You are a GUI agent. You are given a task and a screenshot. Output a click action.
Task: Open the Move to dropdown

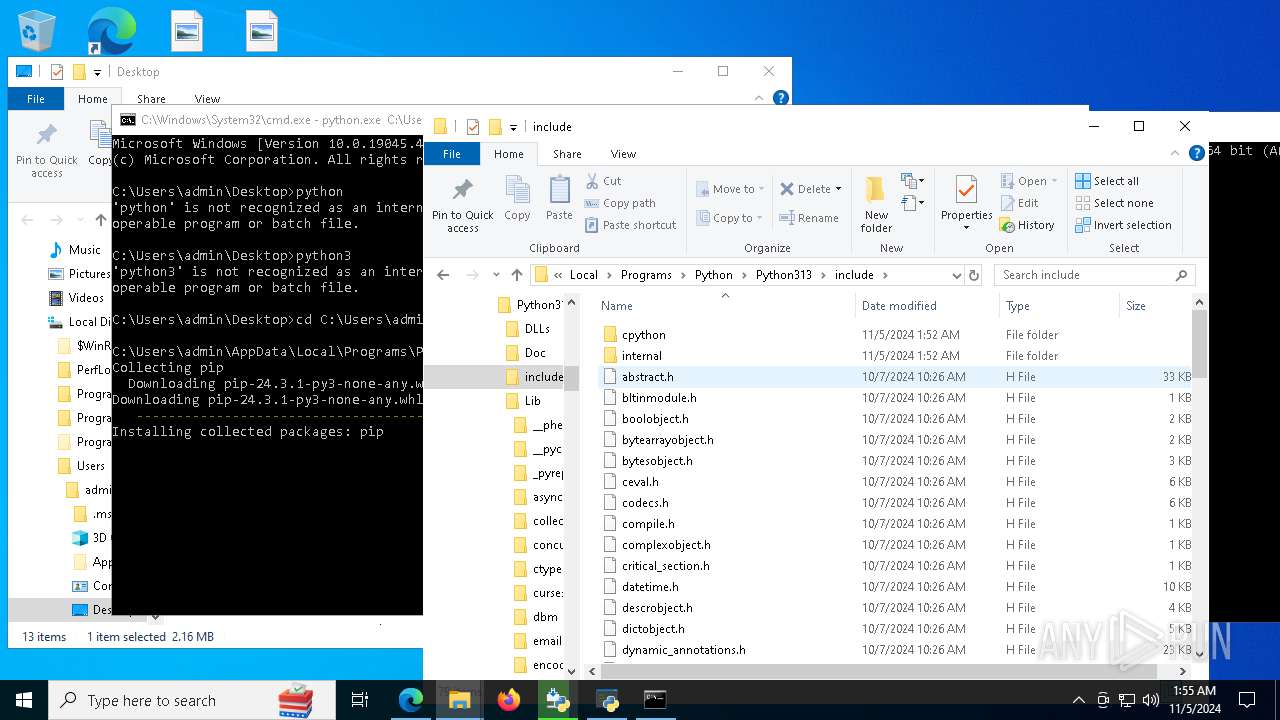pyautogui.click(x=730, y=189)
